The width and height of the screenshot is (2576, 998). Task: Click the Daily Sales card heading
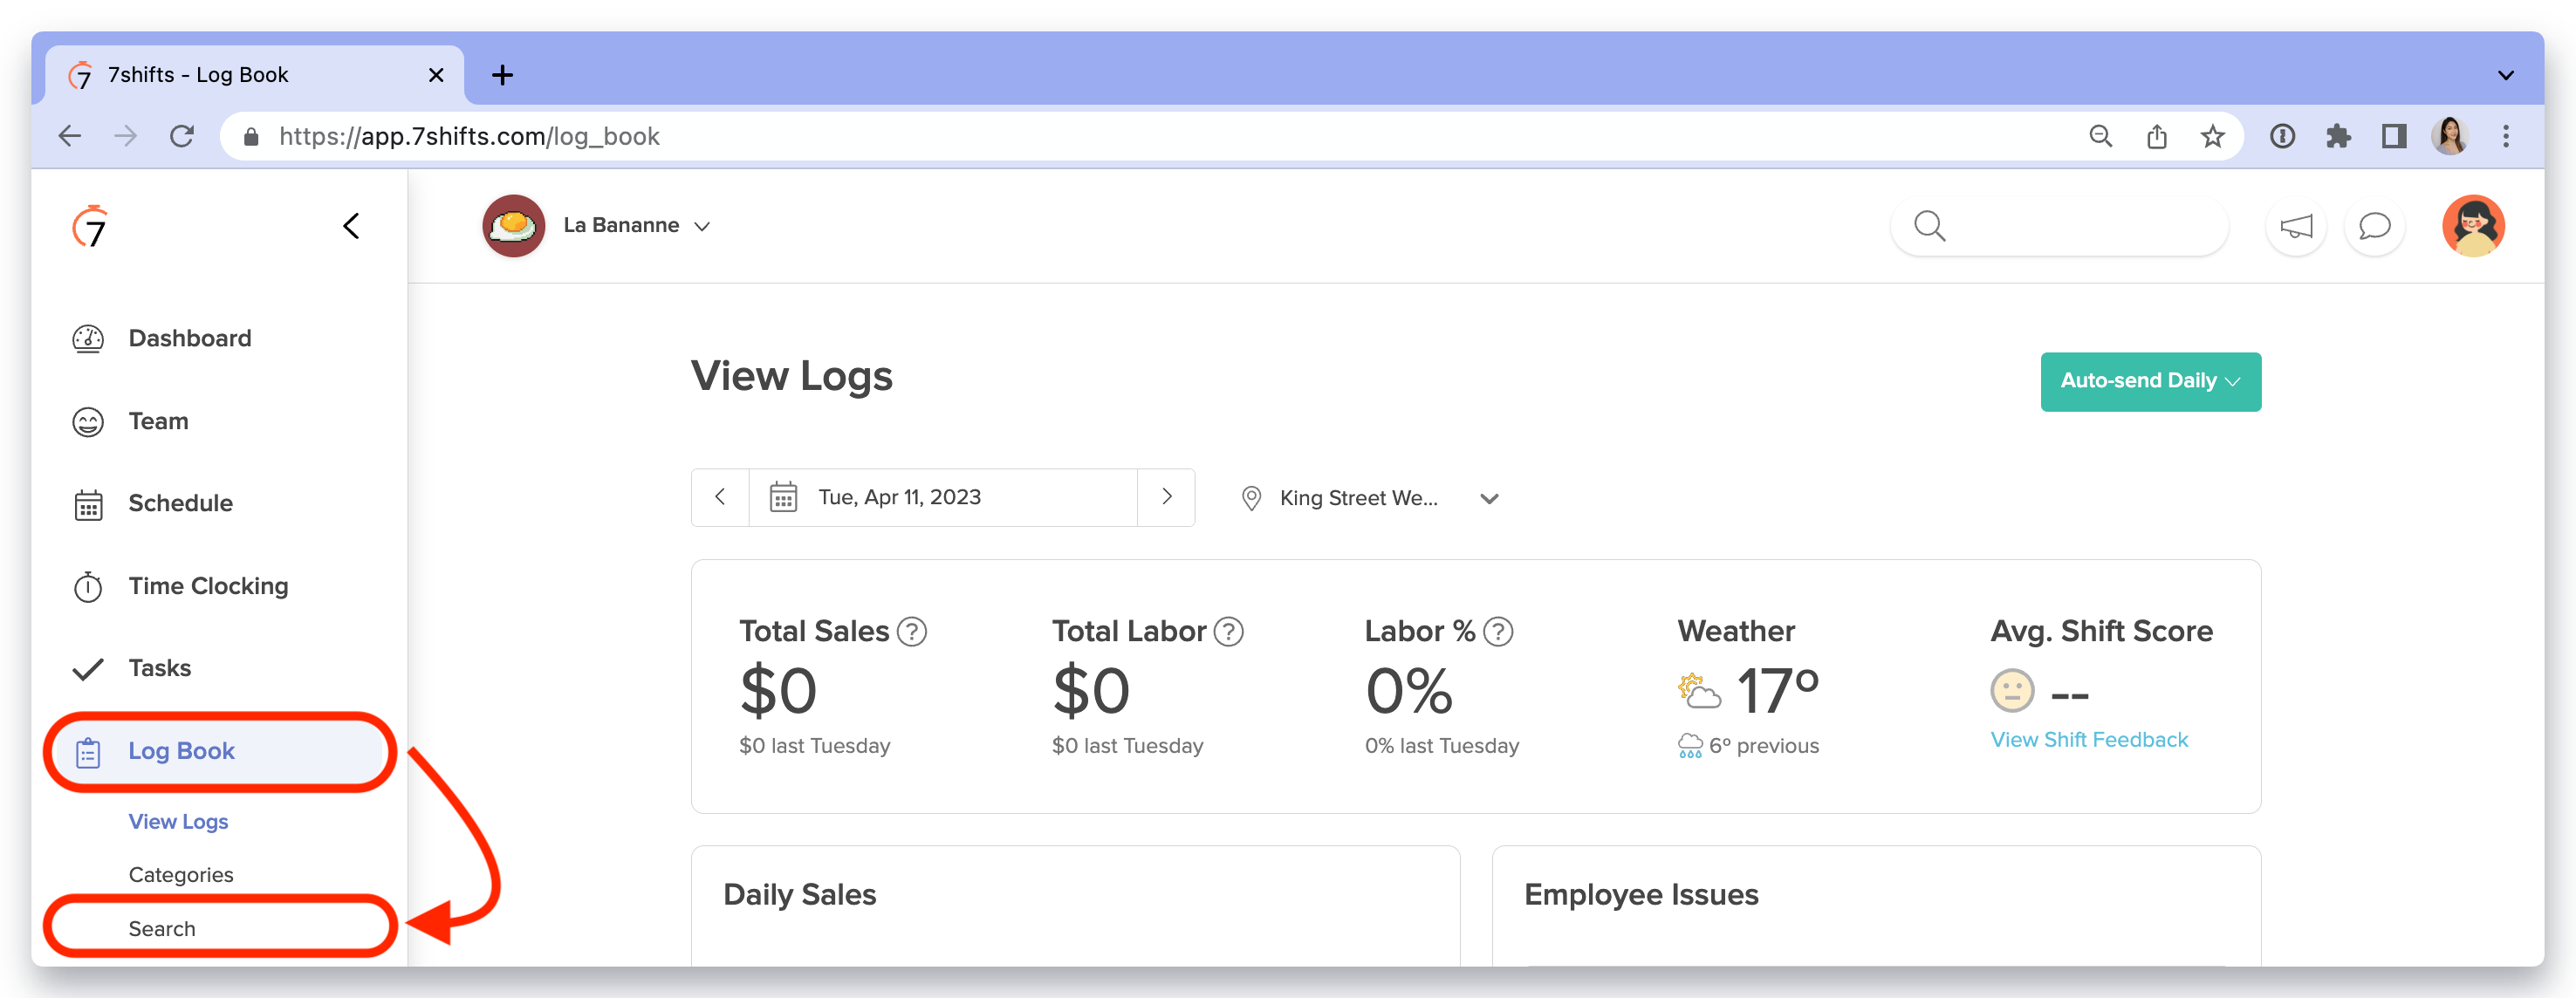click(x=799, y=895)
